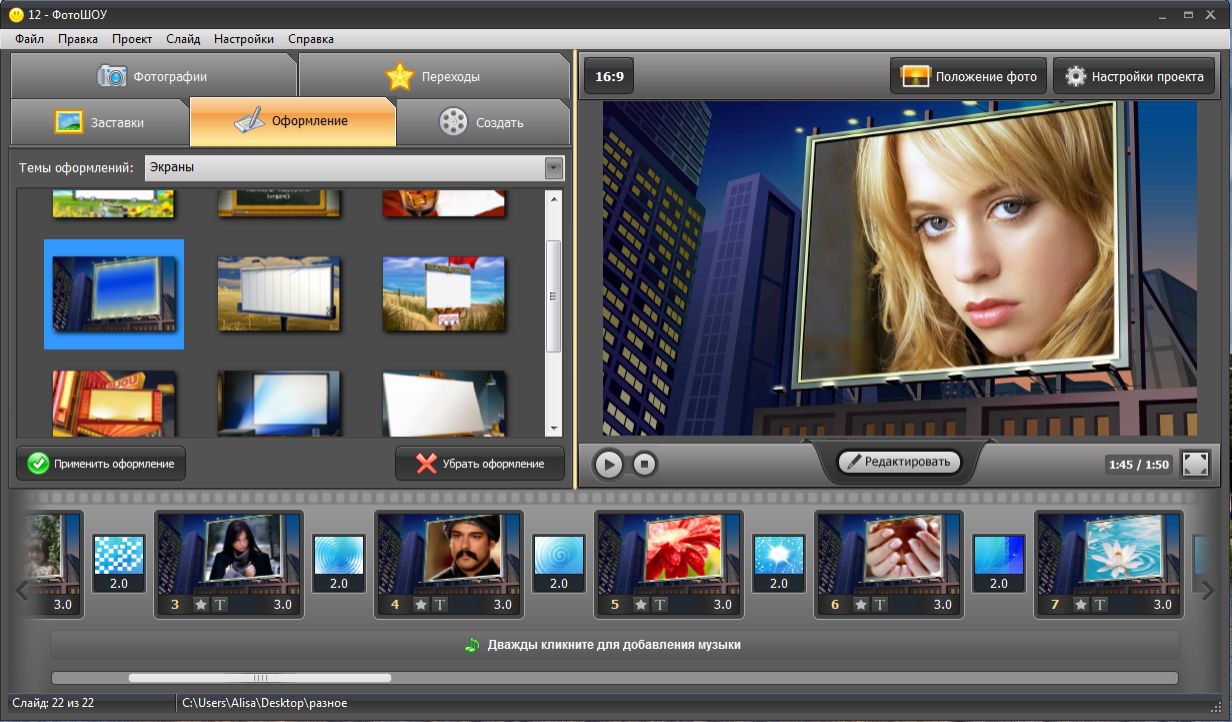Viewport: 1232px width, 722px height.
Task: Click the timeline horizontal scrollbar thumb
Action: (x=260, y=678)
